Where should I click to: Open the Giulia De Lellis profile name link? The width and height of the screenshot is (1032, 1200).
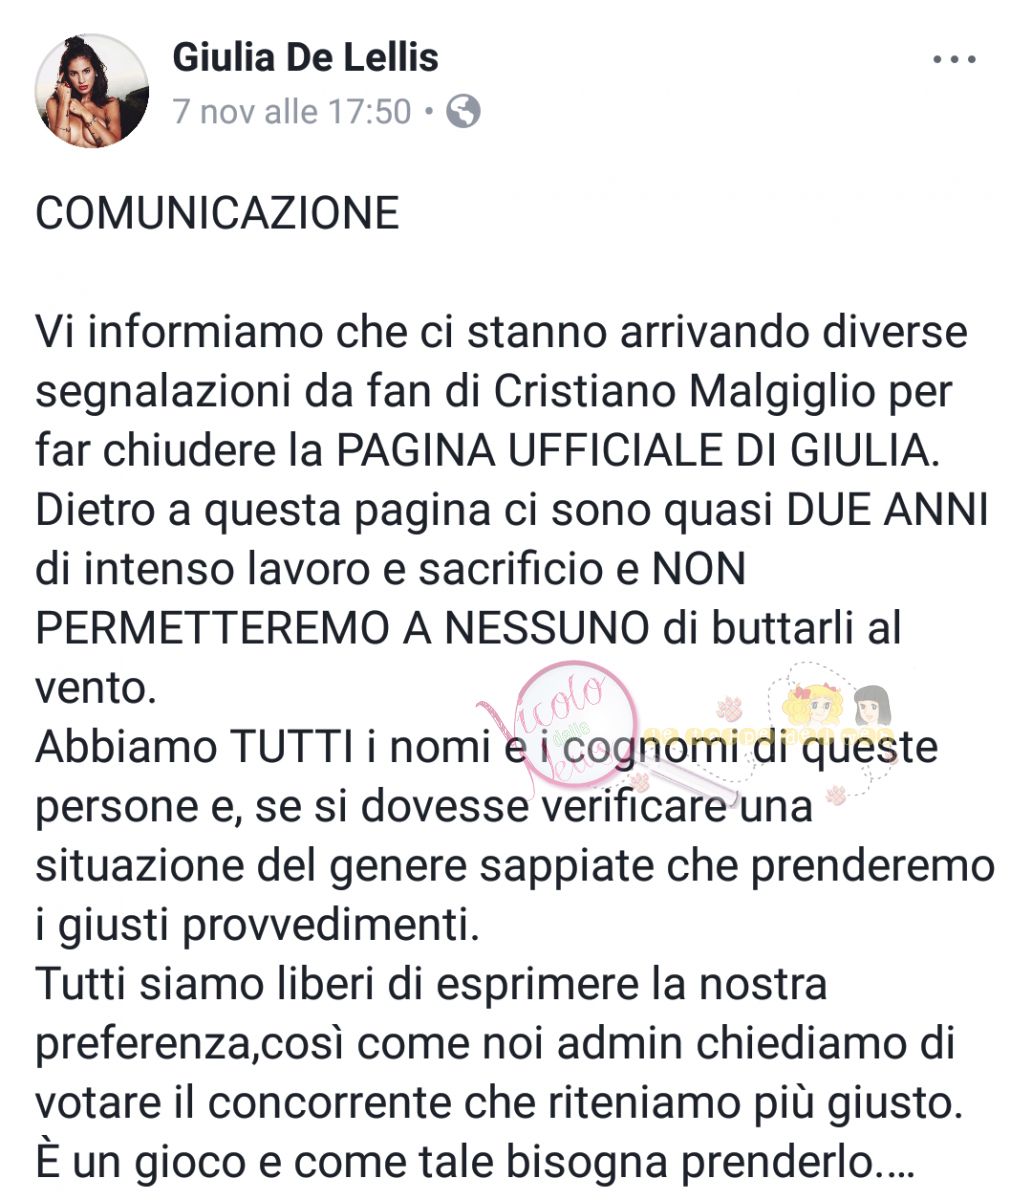point(306,57)
